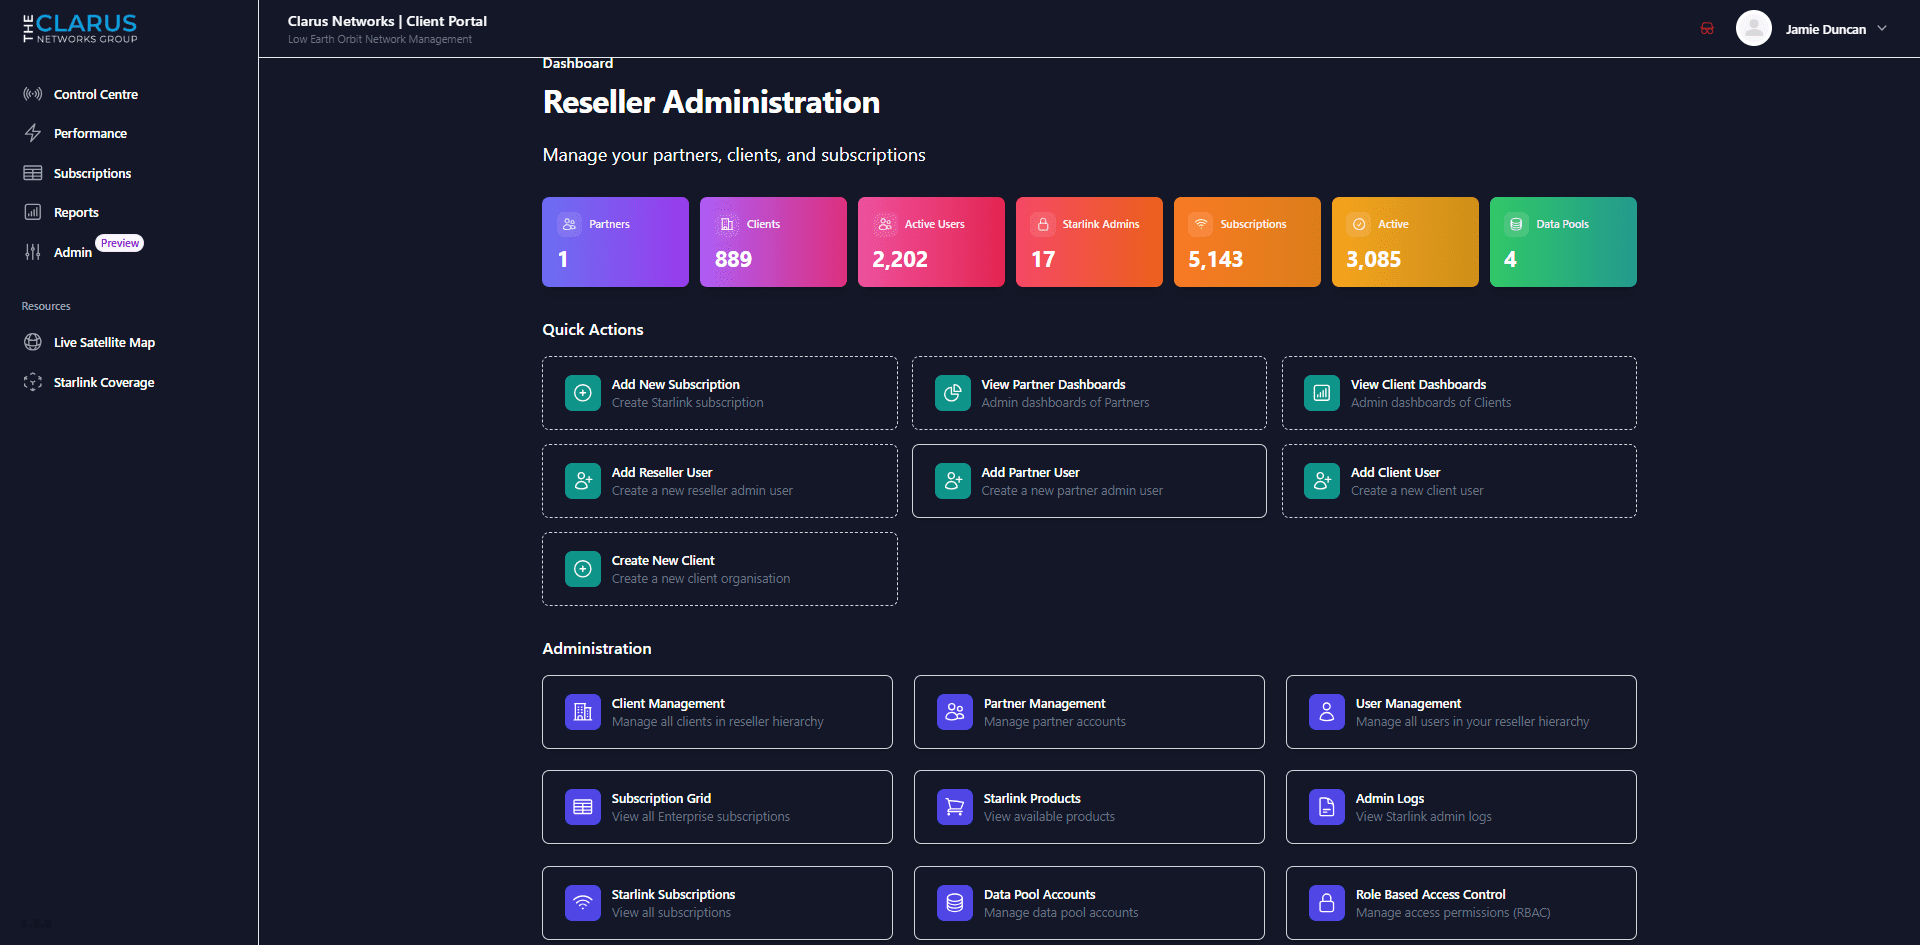This screenshot has width=1920, height=945.
Task: Click the User Management person icon
Action: pyautogui.click(x=1327, y=712)
